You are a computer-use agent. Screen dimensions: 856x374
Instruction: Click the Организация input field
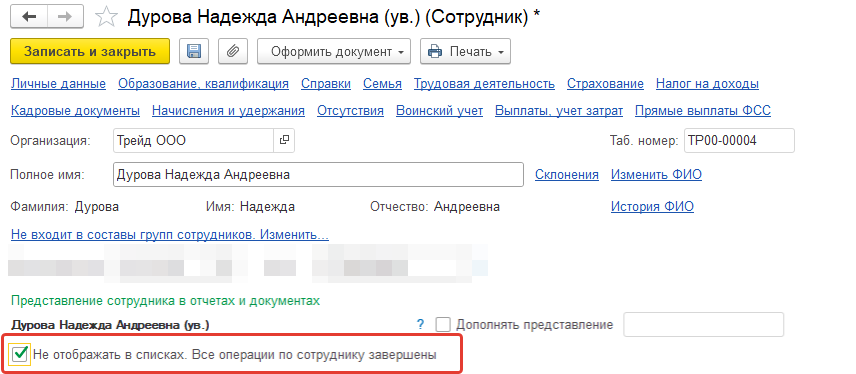(x=193, y=140)
